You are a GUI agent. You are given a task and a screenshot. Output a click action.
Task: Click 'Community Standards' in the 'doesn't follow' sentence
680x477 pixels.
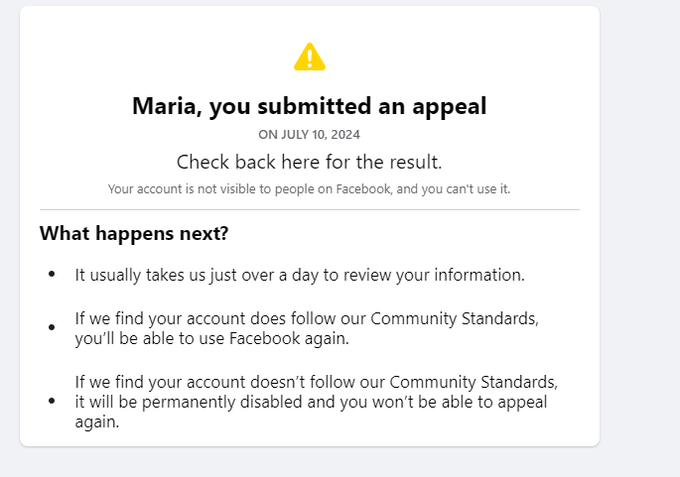click(x=473, y=382)
